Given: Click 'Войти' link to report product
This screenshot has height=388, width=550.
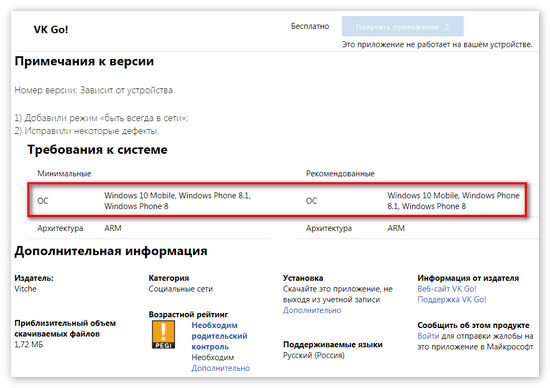Looking at the screenshot, I should [428, 336].
